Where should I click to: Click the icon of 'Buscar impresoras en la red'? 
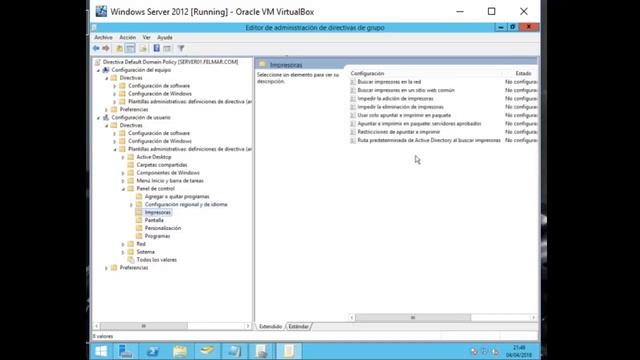[353, 82]
